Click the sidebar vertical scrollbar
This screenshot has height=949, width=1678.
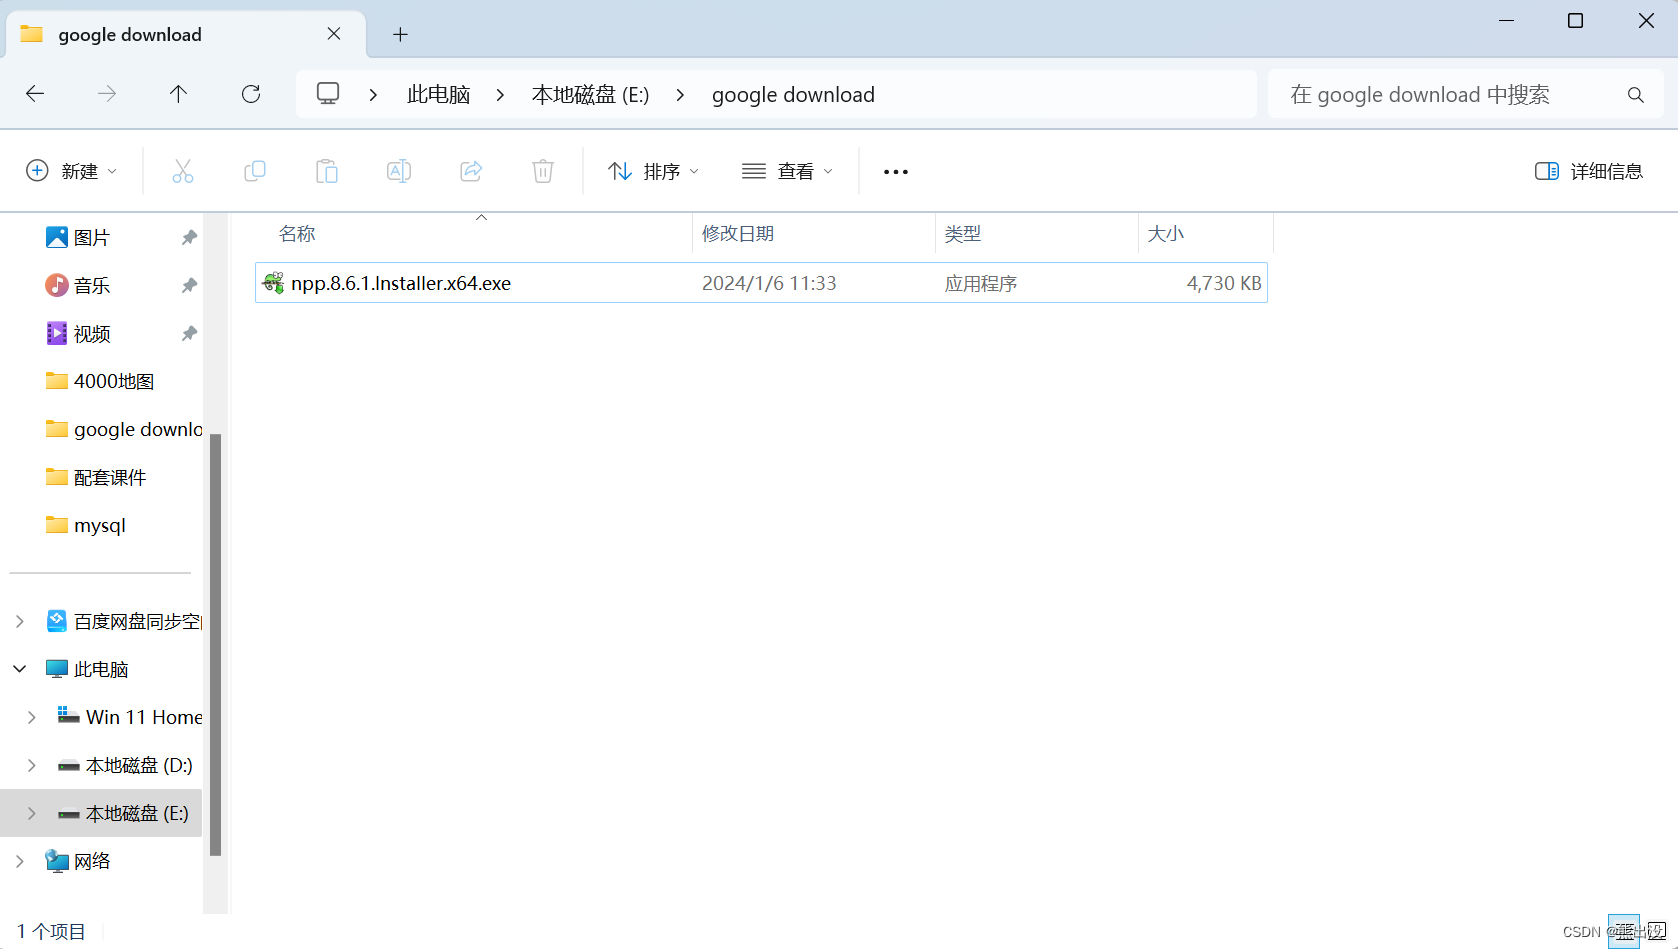tap(215, 644)
